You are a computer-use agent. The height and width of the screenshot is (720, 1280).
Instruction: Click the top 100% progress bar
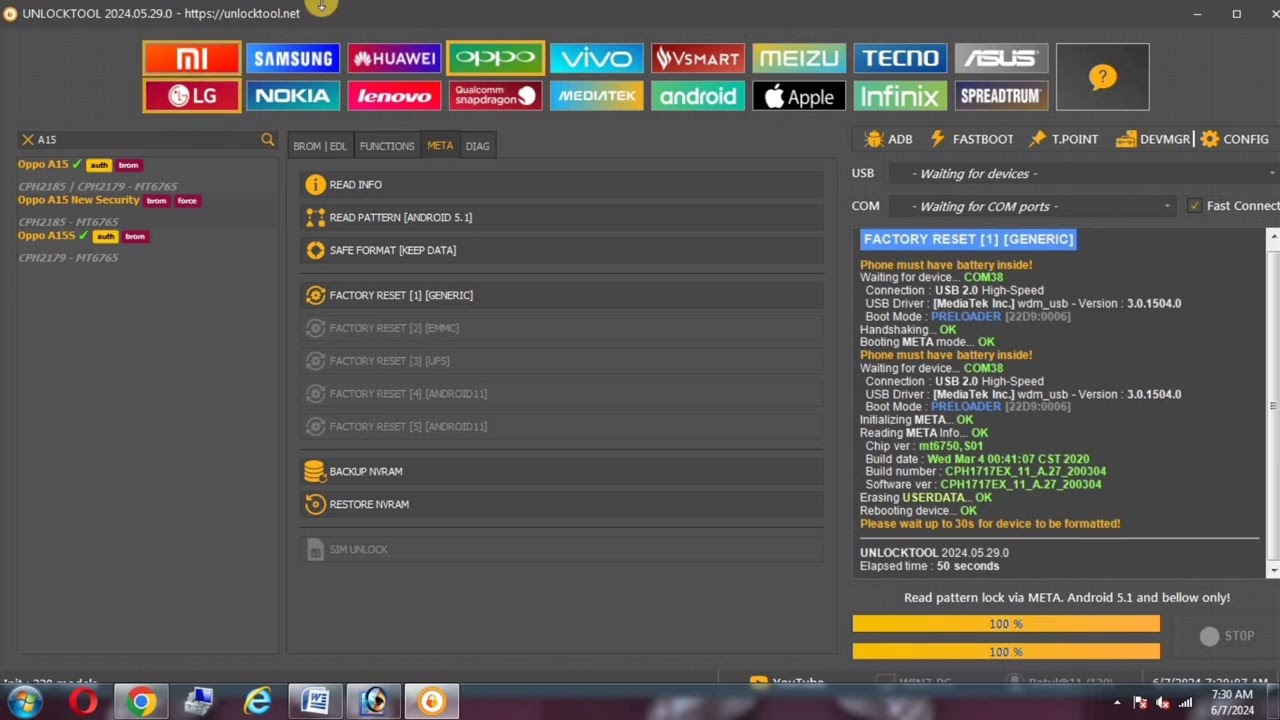1005,624
